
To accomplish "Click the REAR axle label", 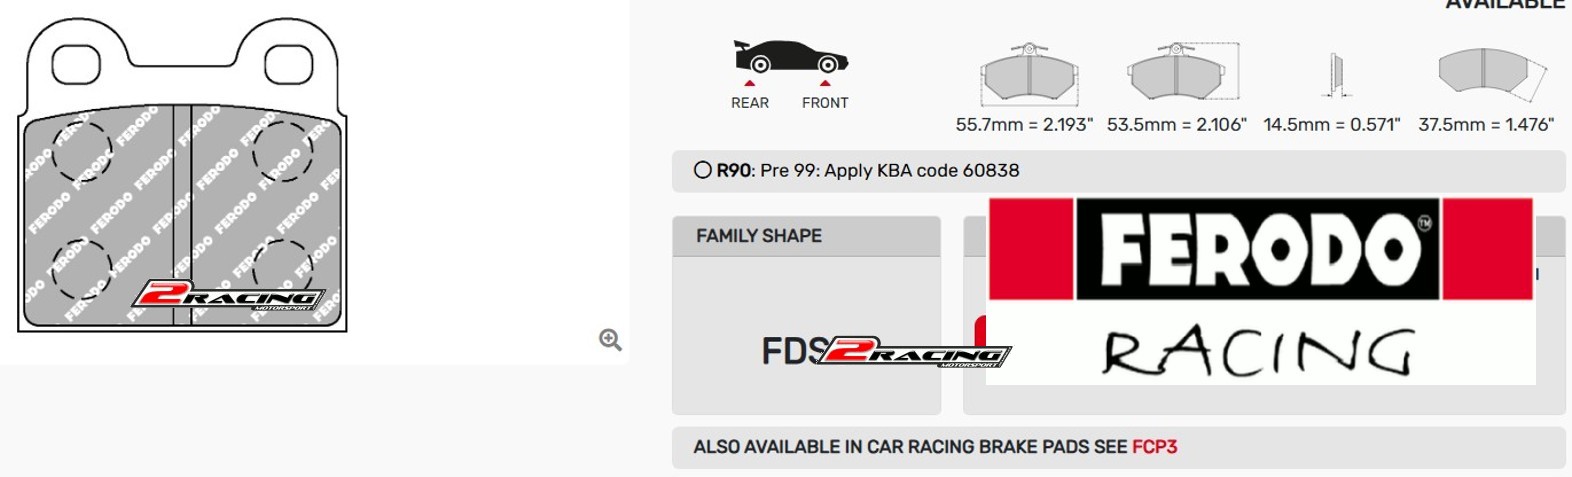I will tap(750, 103).
